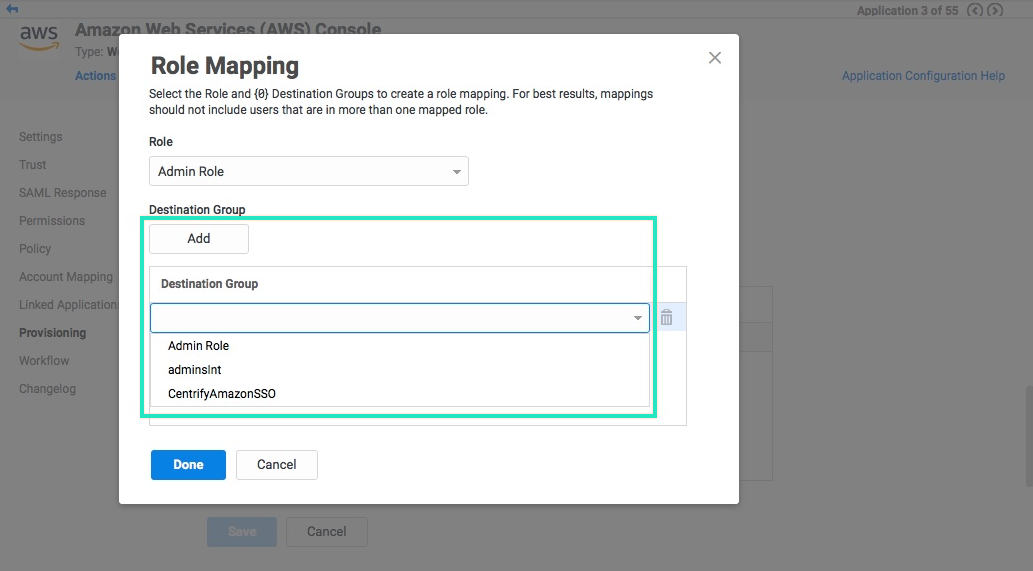Add a new destination group
The width and height of the screenshot is (1033, 571).
pos(199,238)
